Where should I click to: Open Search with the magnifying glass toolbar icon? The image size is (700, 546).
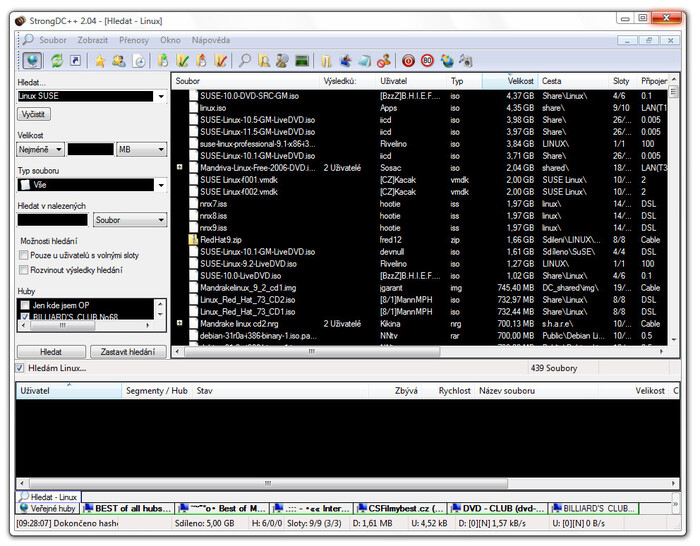[245, 61]
